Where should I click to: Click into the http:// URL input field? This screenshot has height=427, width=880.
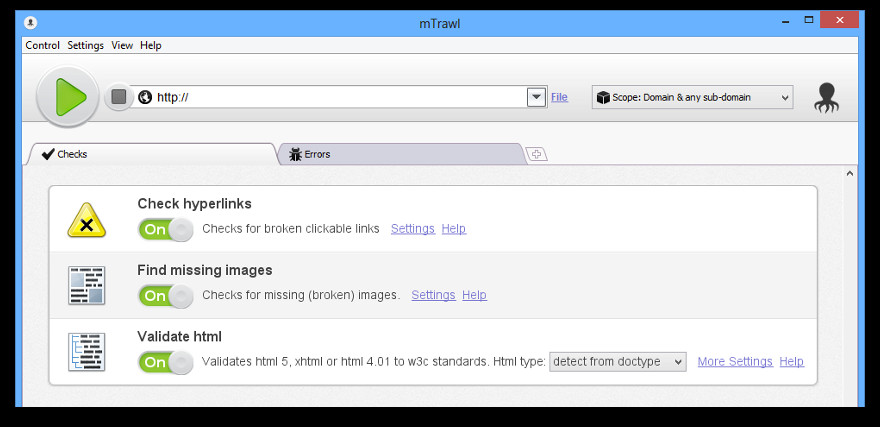pyautogui.click(x=340, y=97)
